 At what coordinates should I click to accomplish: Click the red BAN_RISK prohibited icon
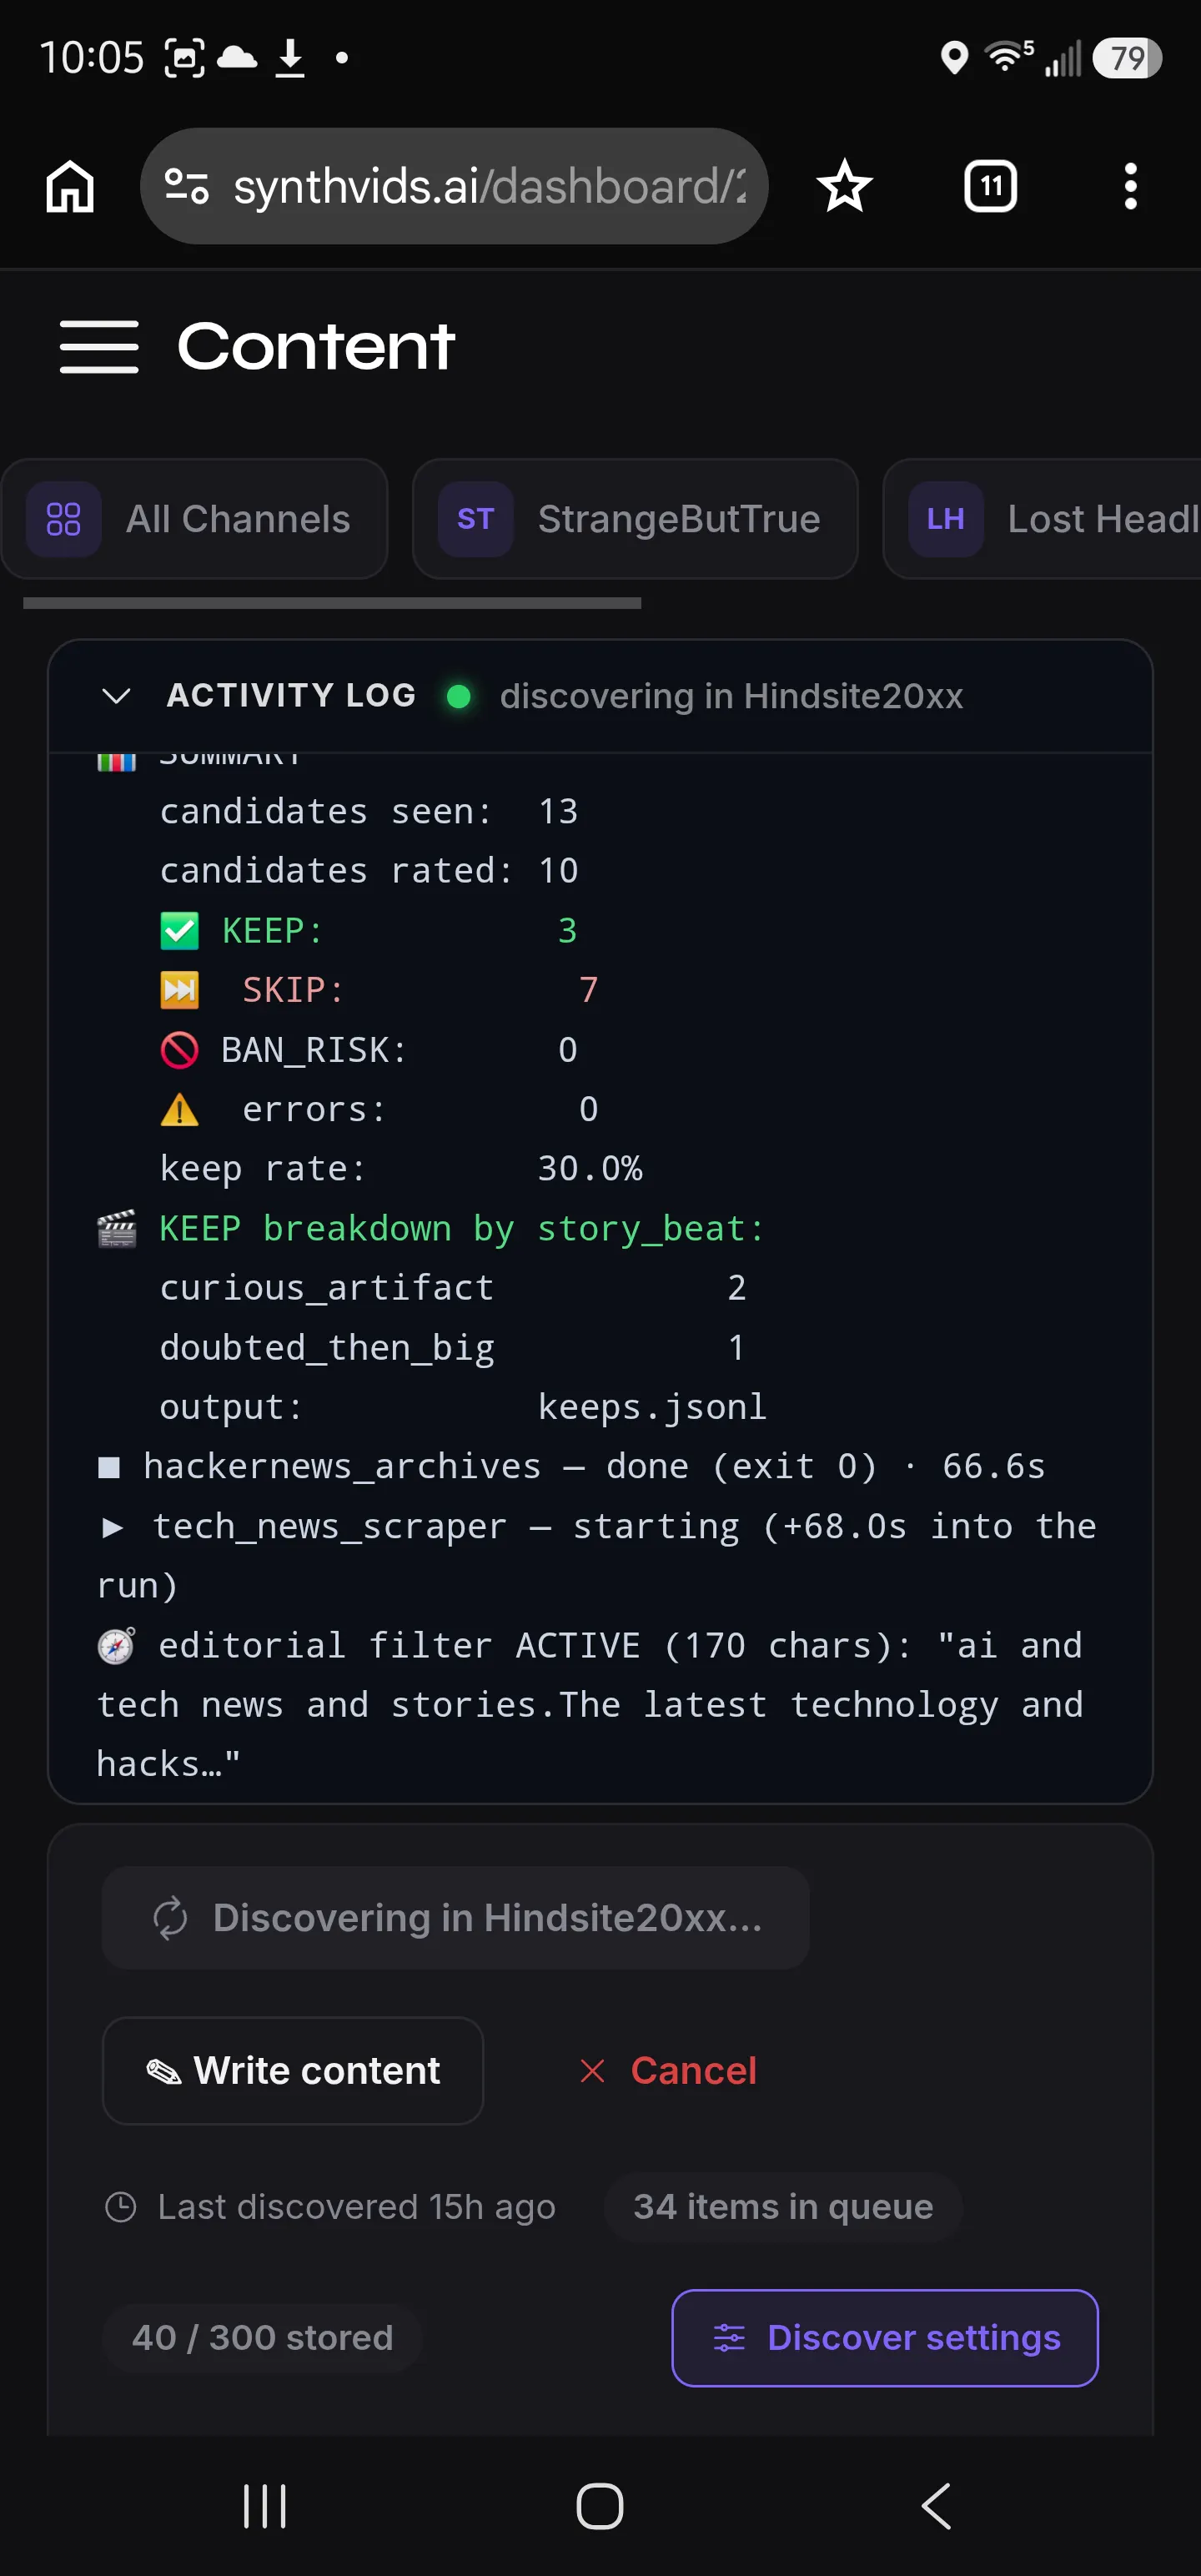[x=179, y=1050]
